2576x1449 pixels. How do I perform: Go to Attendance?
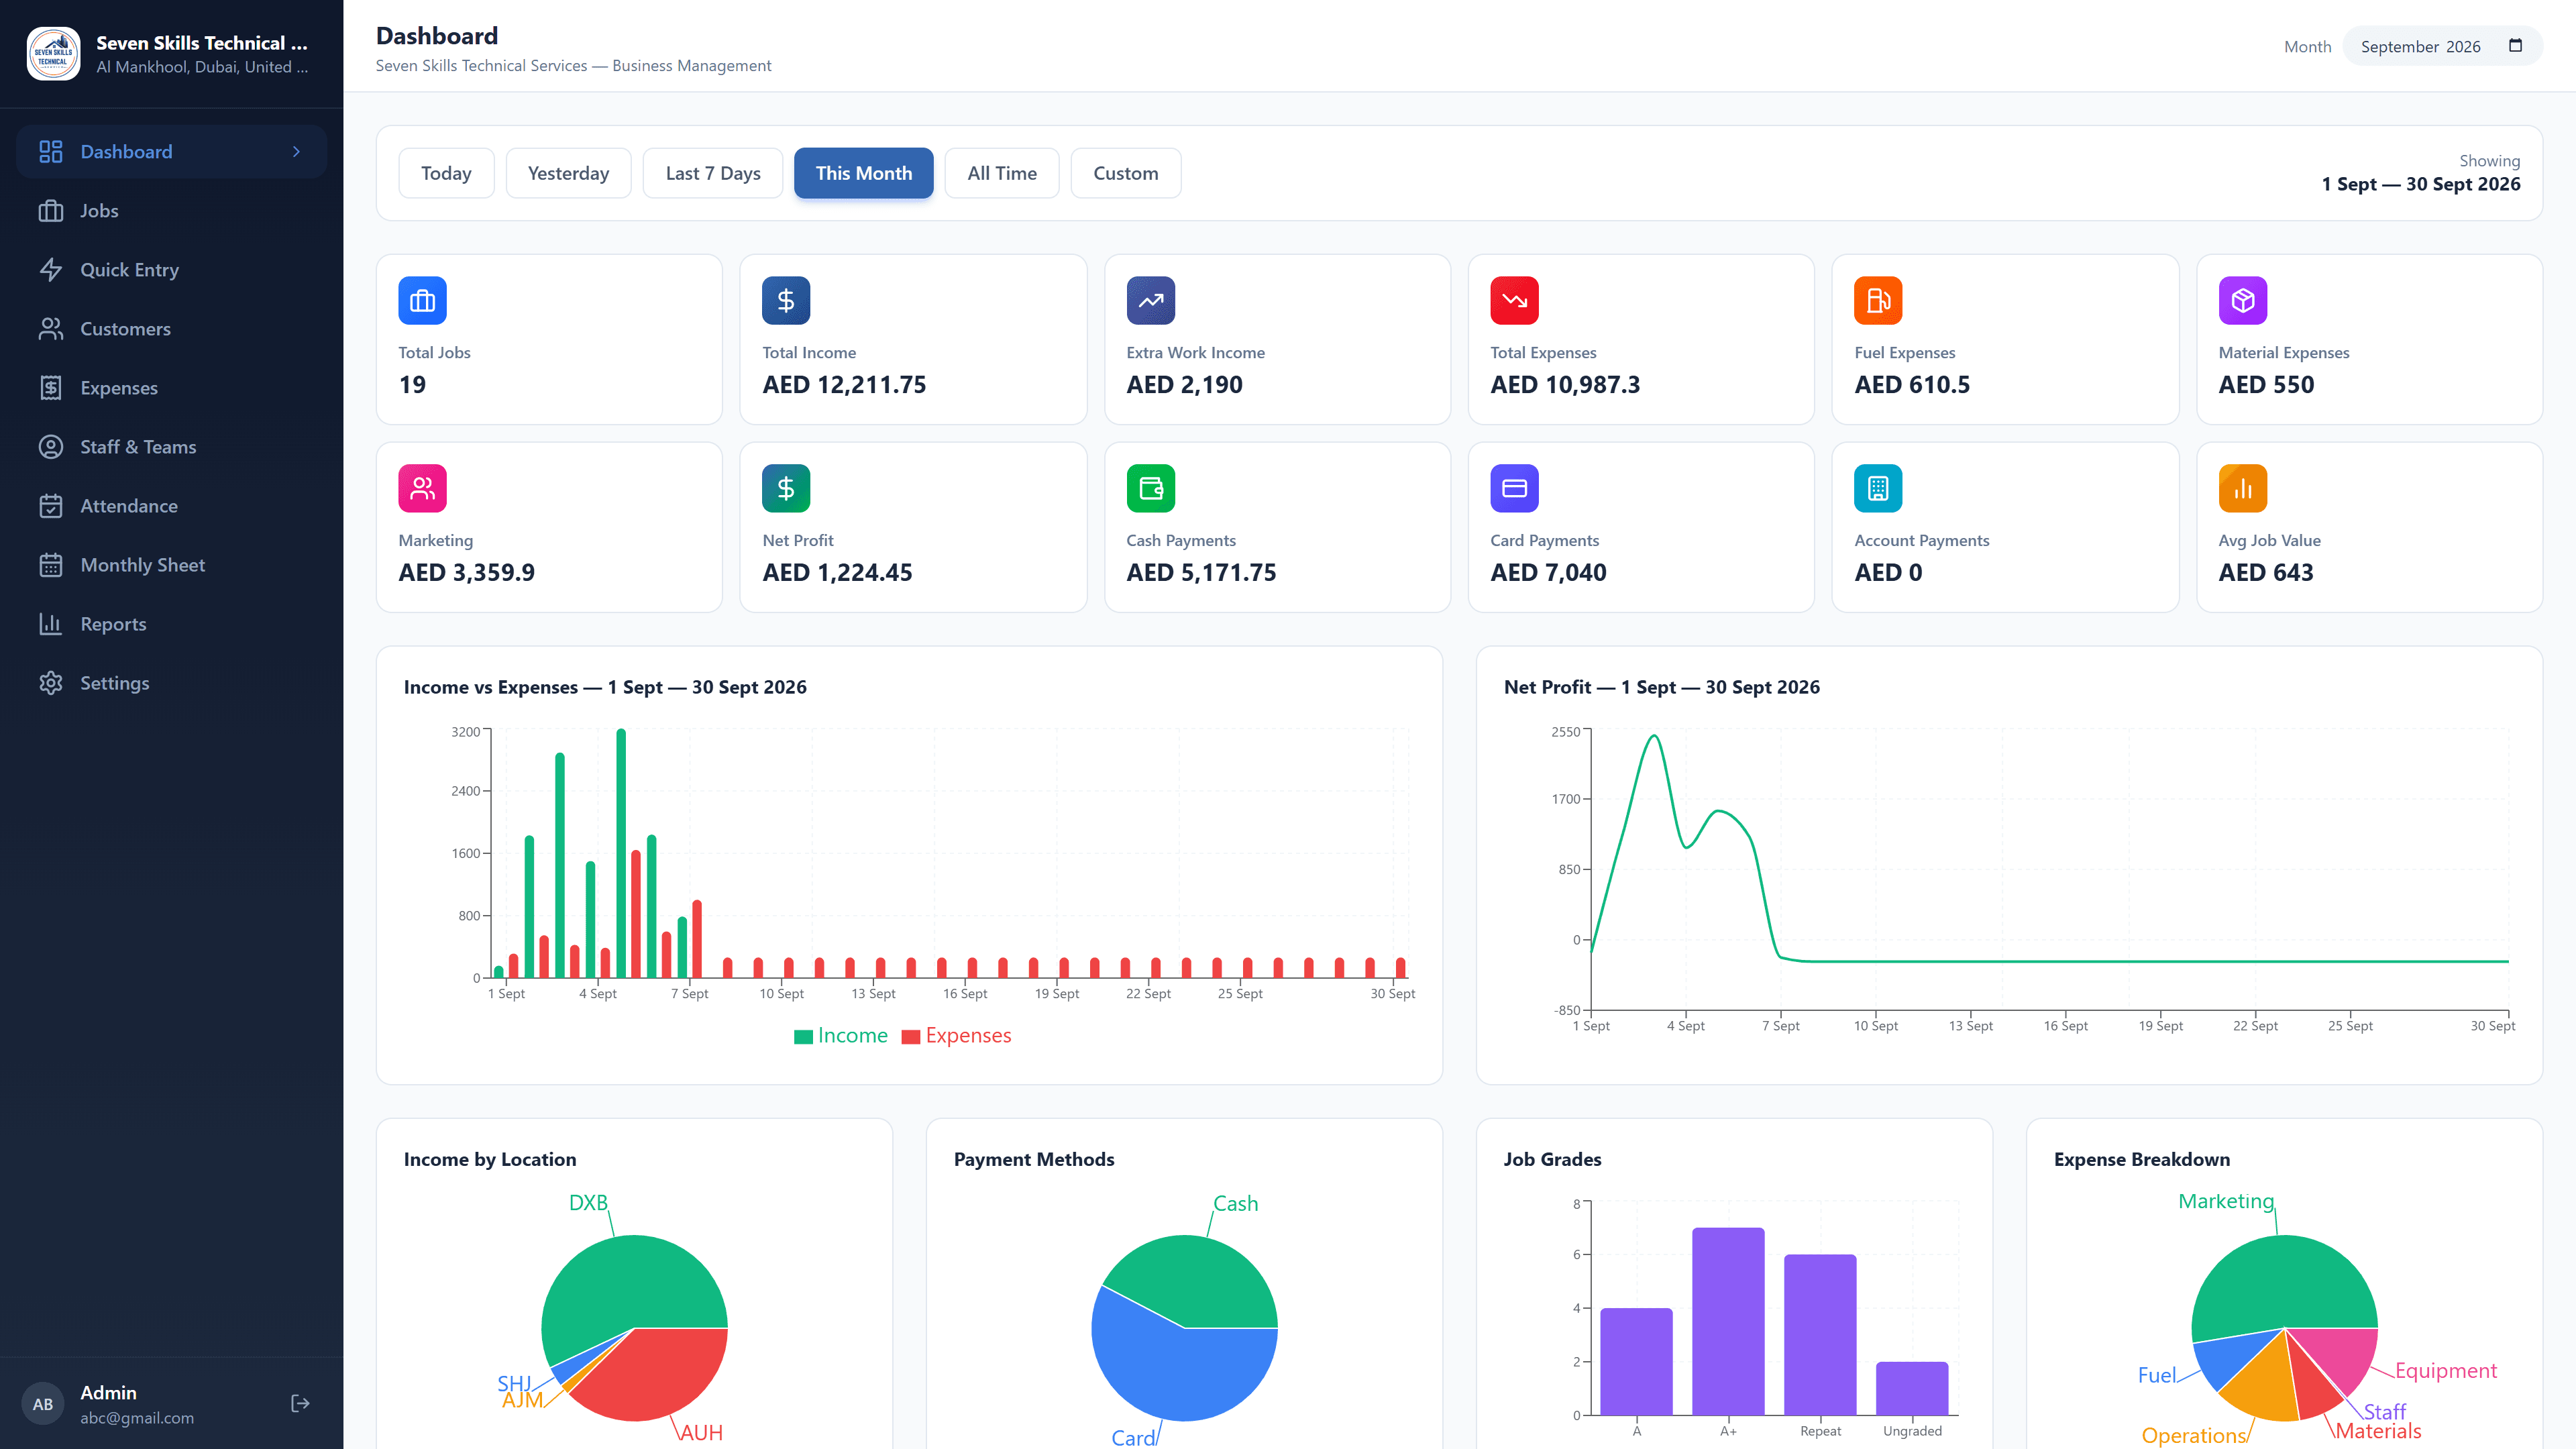click(x=171, y=506)
